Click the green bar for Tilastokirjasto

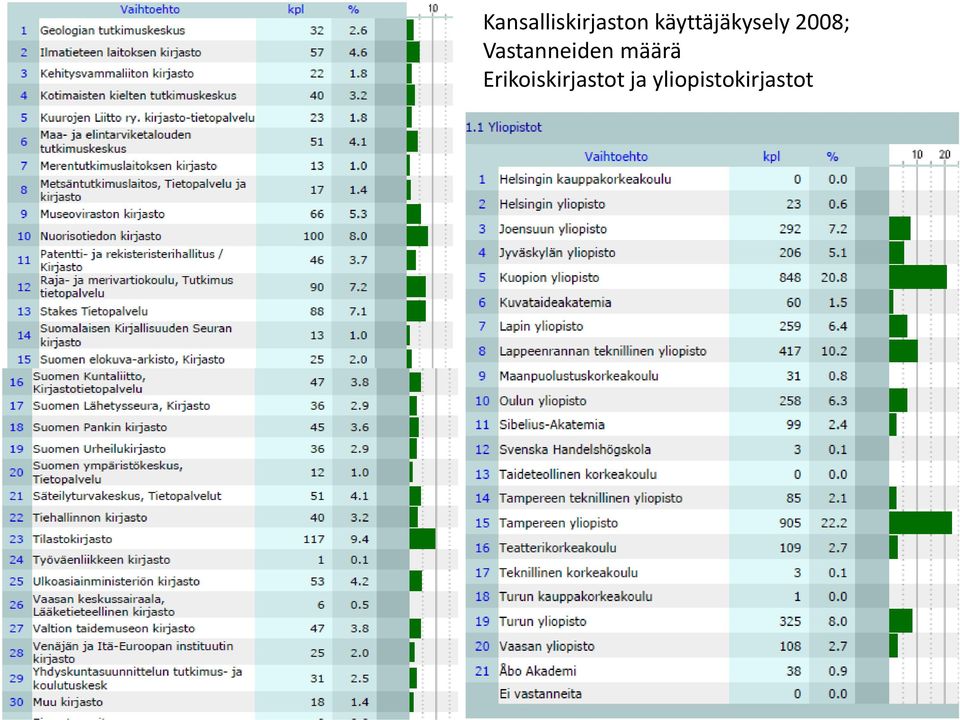tap(422, 539)
